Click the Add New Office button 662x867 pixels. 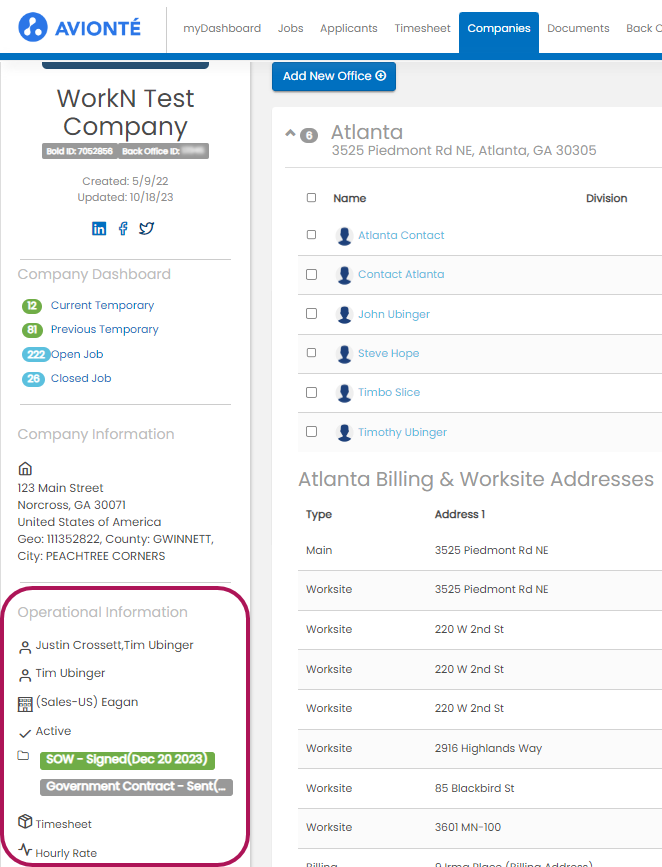(334, 76)
